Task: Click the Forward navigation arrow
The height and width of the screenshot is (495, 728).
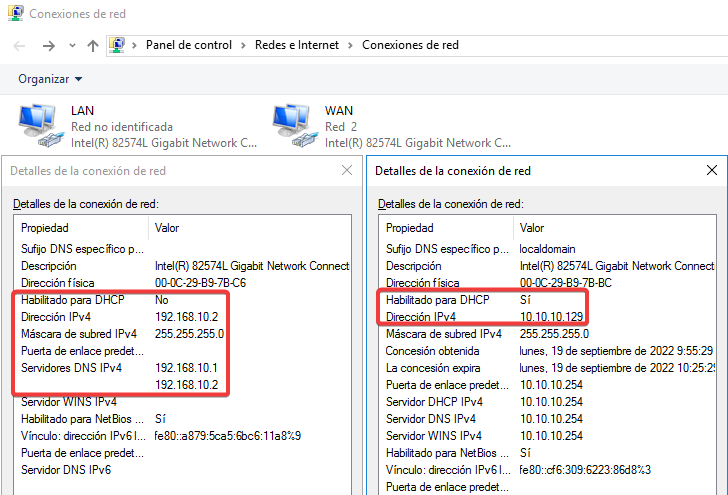Action: [47, 45]
